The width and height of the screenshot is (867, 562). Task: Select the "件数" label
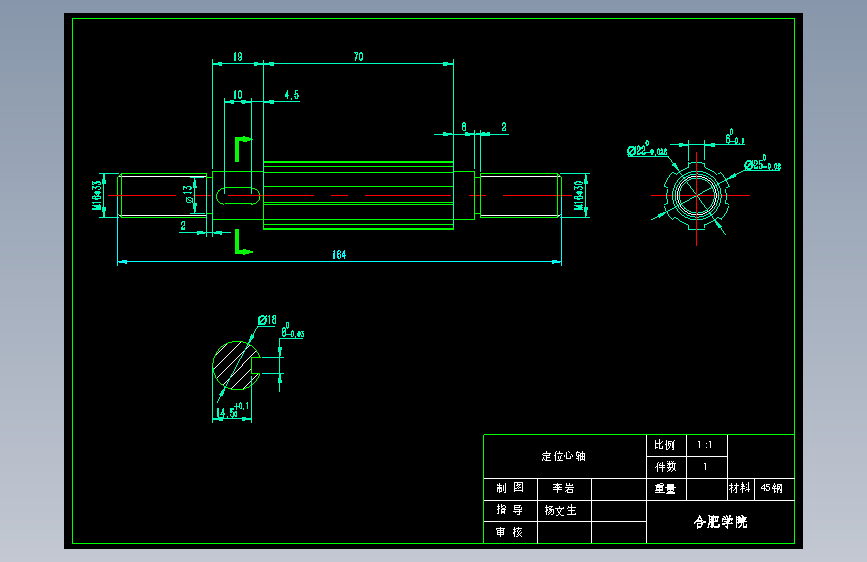[x=665, y=467]
